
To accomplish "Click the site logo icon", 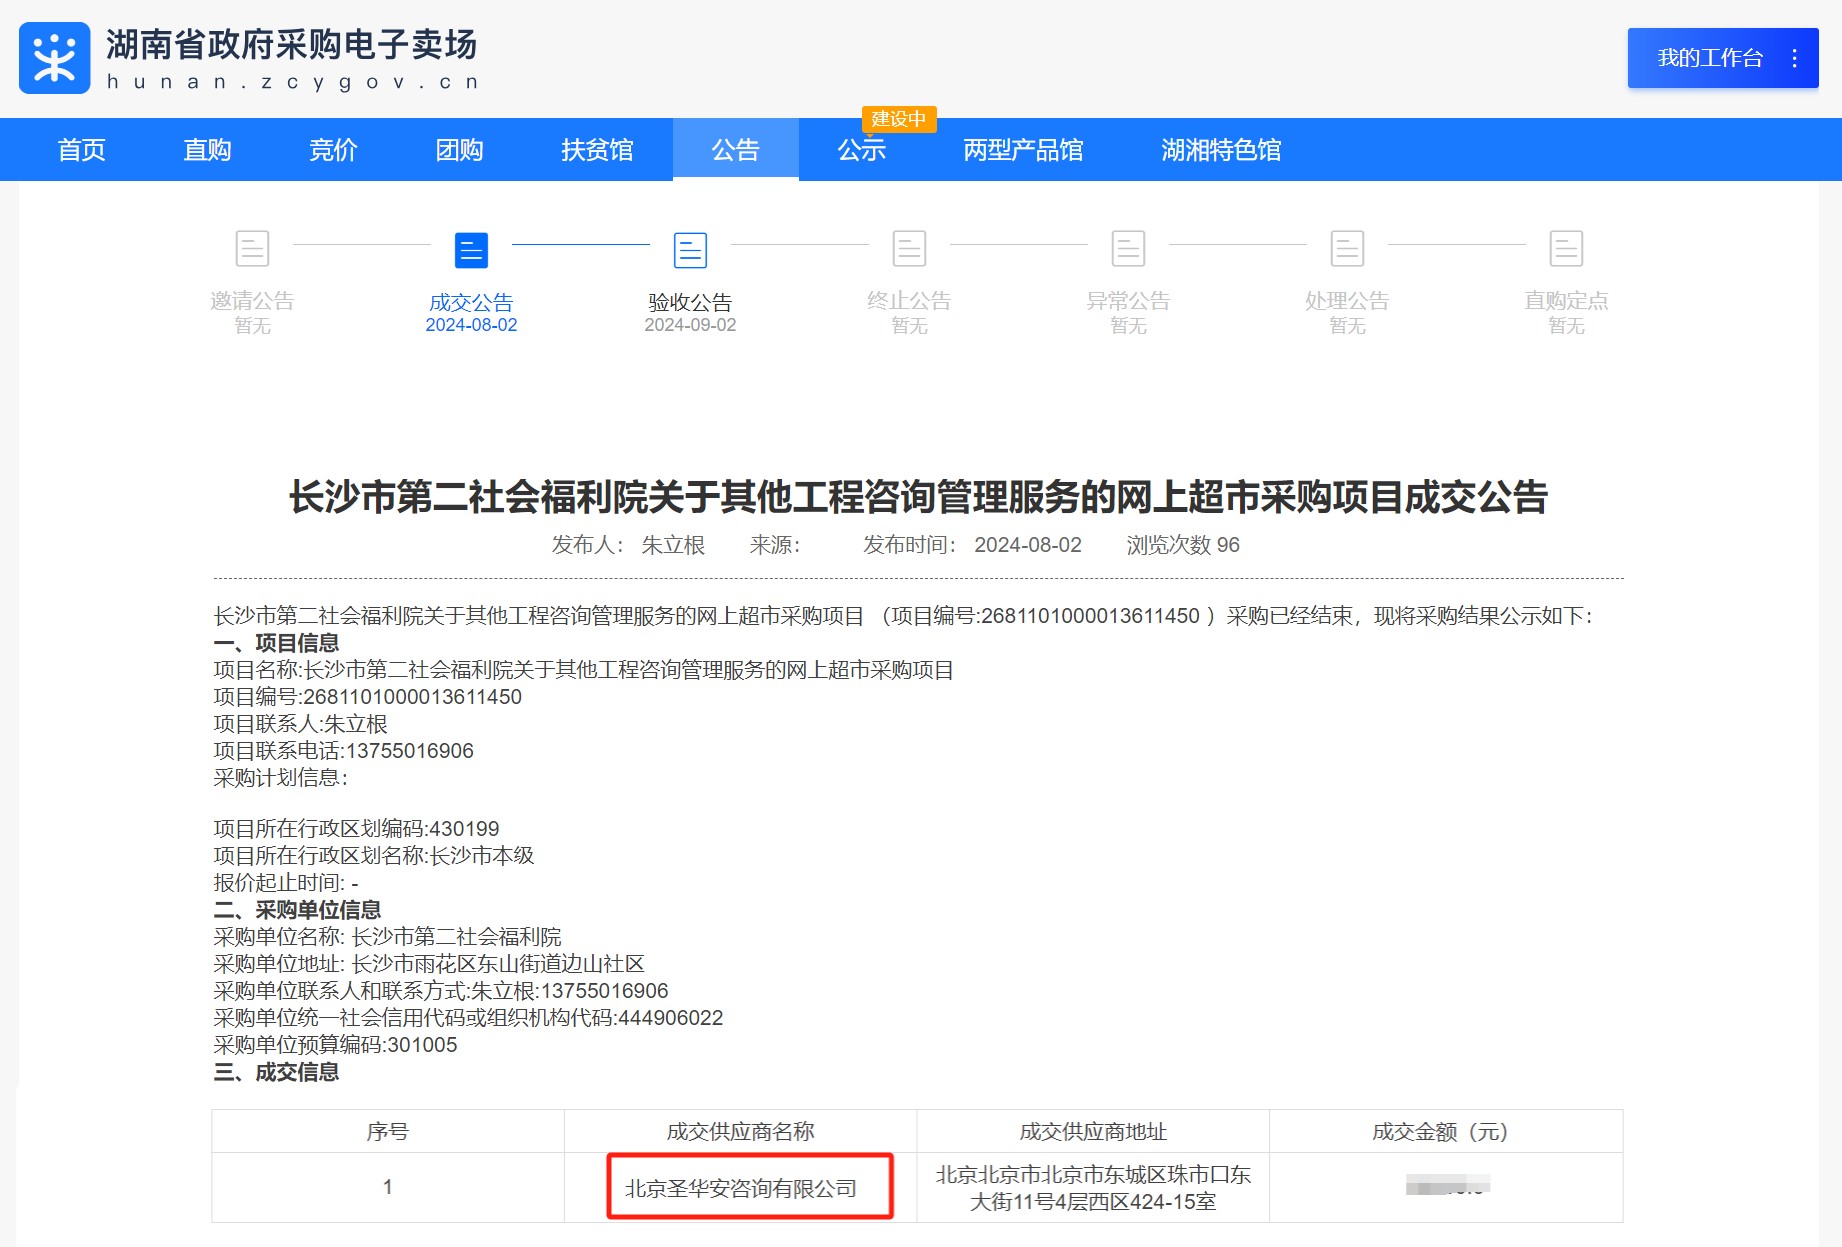I will (54, 58).
